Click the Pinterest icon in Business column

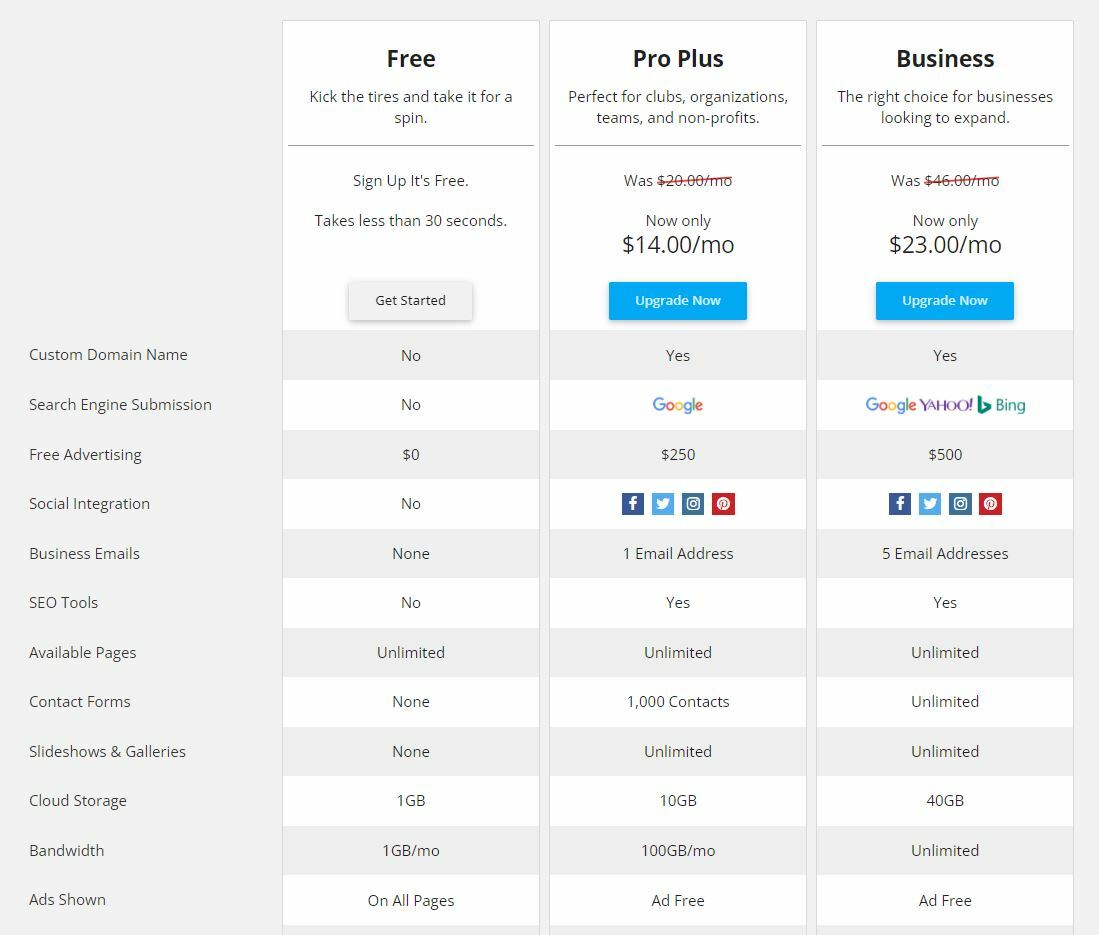pyautogui.click(x=990, y=503)
